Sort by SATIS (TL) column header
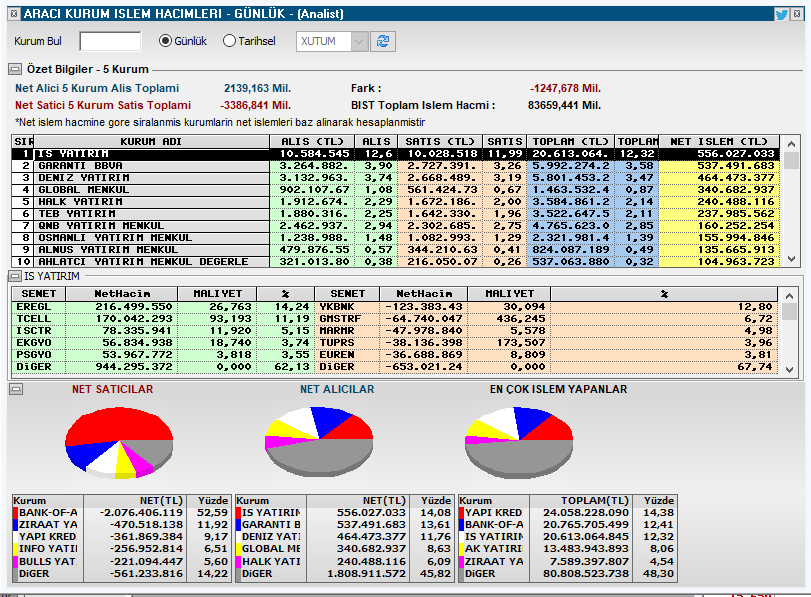The height and width of the screenshot is (597, 811). point(440,142)
